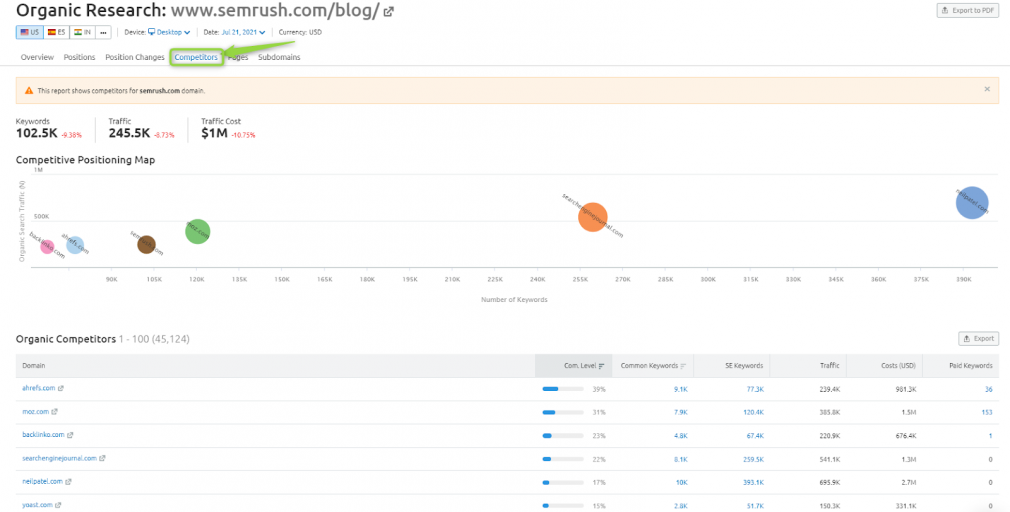Click the SE Keywords column header
Screen dimensions: 1010x512
click(730, 366)
